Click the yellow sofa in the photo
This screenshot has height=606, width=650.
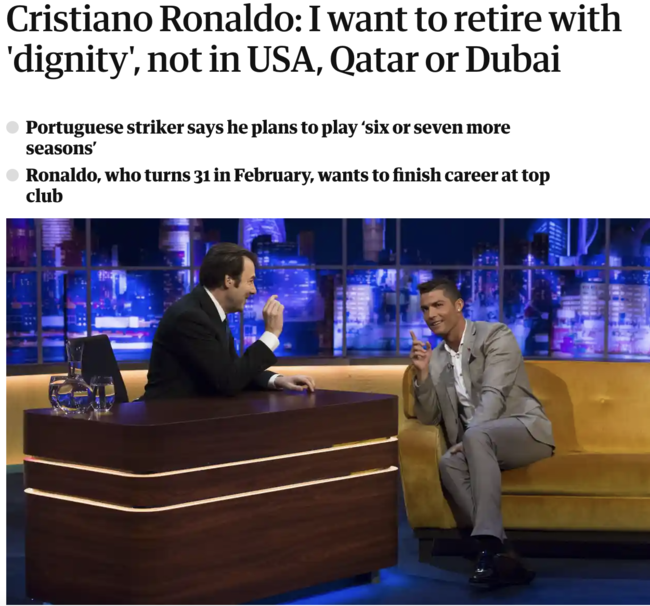[539, 448]
